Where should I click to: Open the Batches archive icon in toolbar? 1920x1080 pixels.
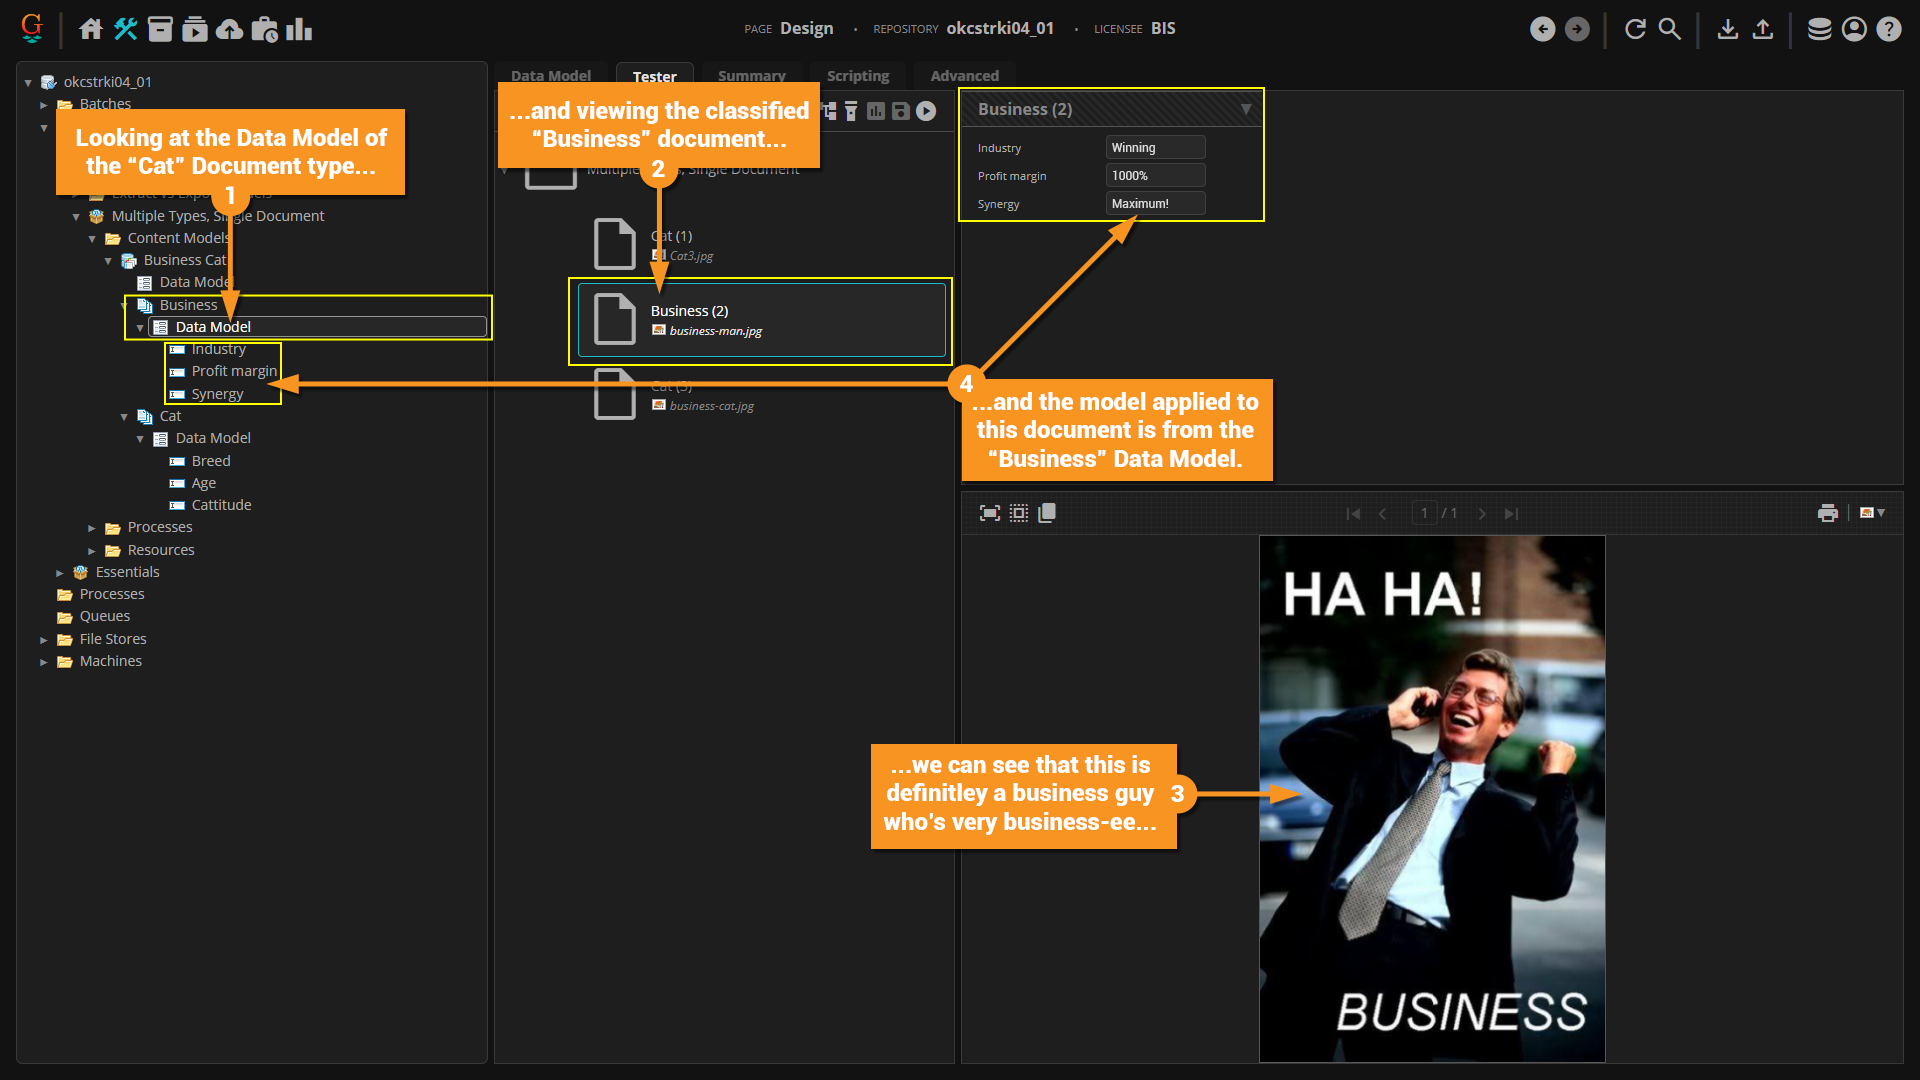point(160,29)
